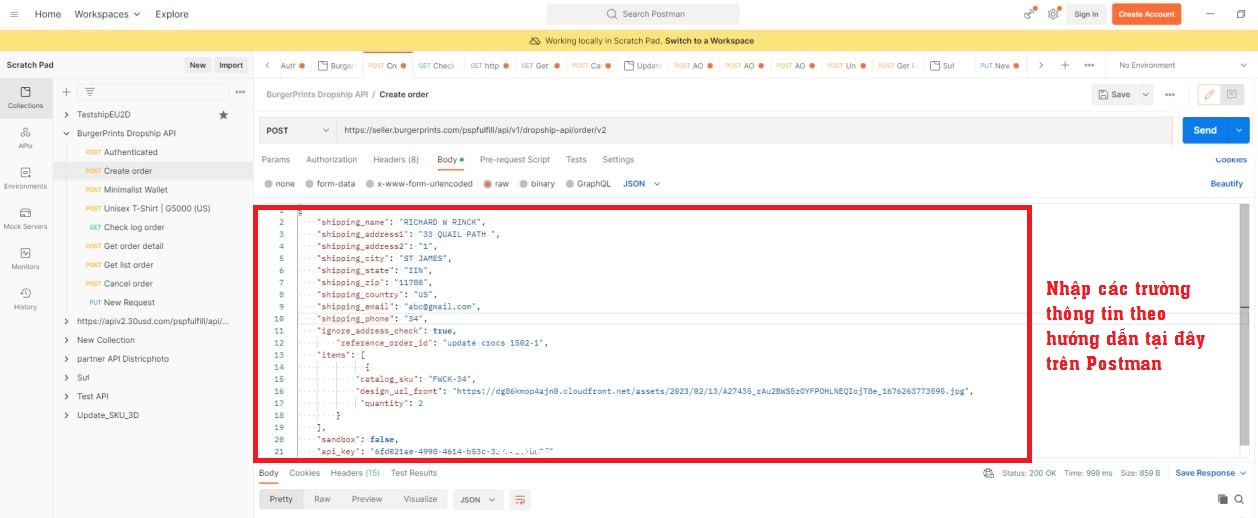Image resolution: width=1258 pixels, height=518 pixels.
Task: Open the Headers (8) request tab
Action: pyautogui.click(x=396, y=160)
